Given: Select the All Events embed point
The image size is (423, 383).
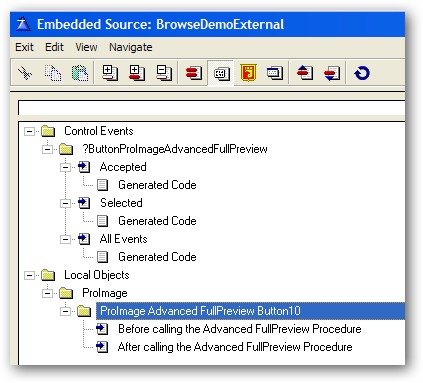Looking at the screenshot, I should point(123,239).
